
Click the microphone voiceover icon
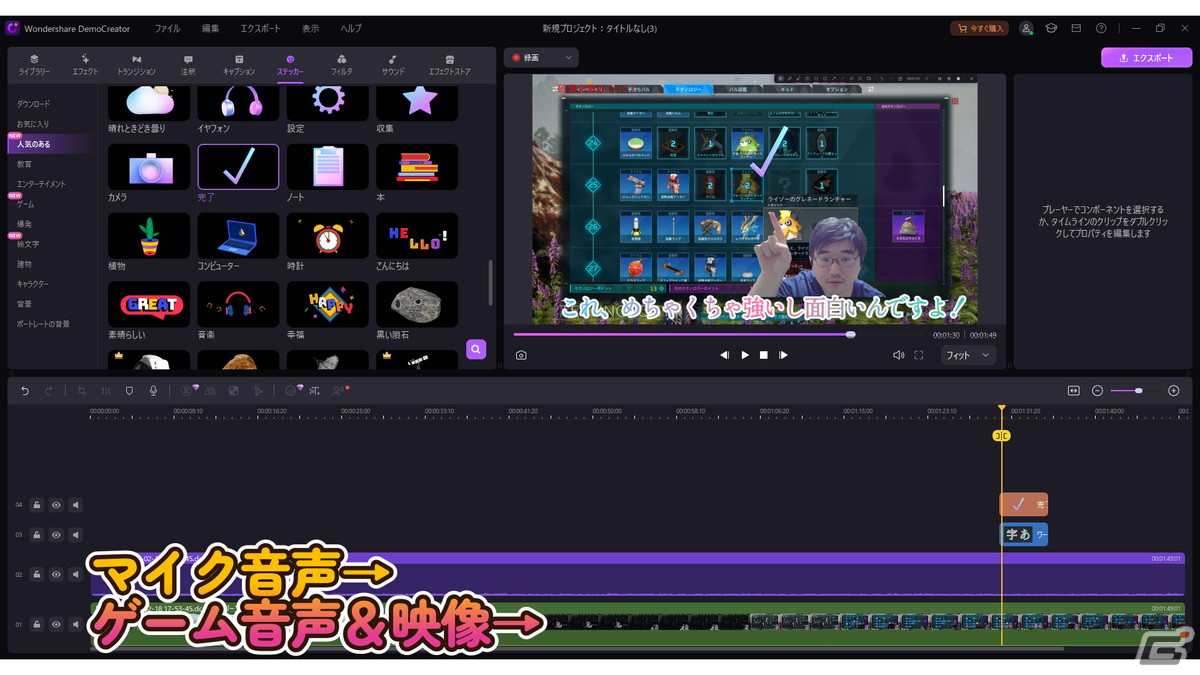(x=153, y=391)
